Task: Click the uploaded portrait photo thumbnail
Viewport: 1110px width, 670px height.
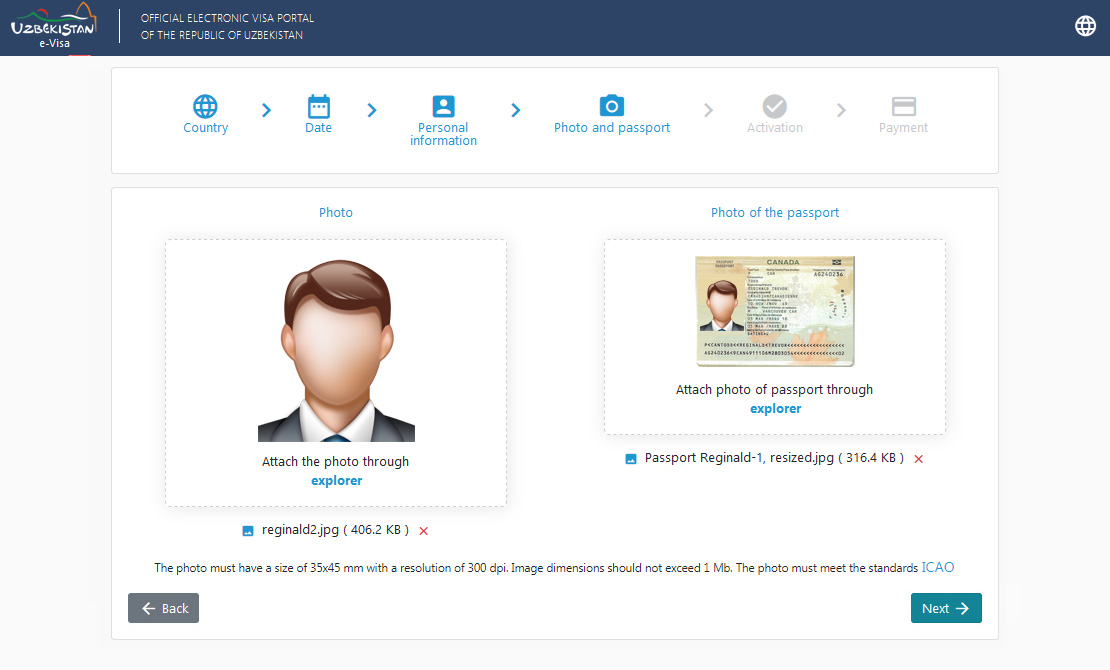Action: [336, 351]
